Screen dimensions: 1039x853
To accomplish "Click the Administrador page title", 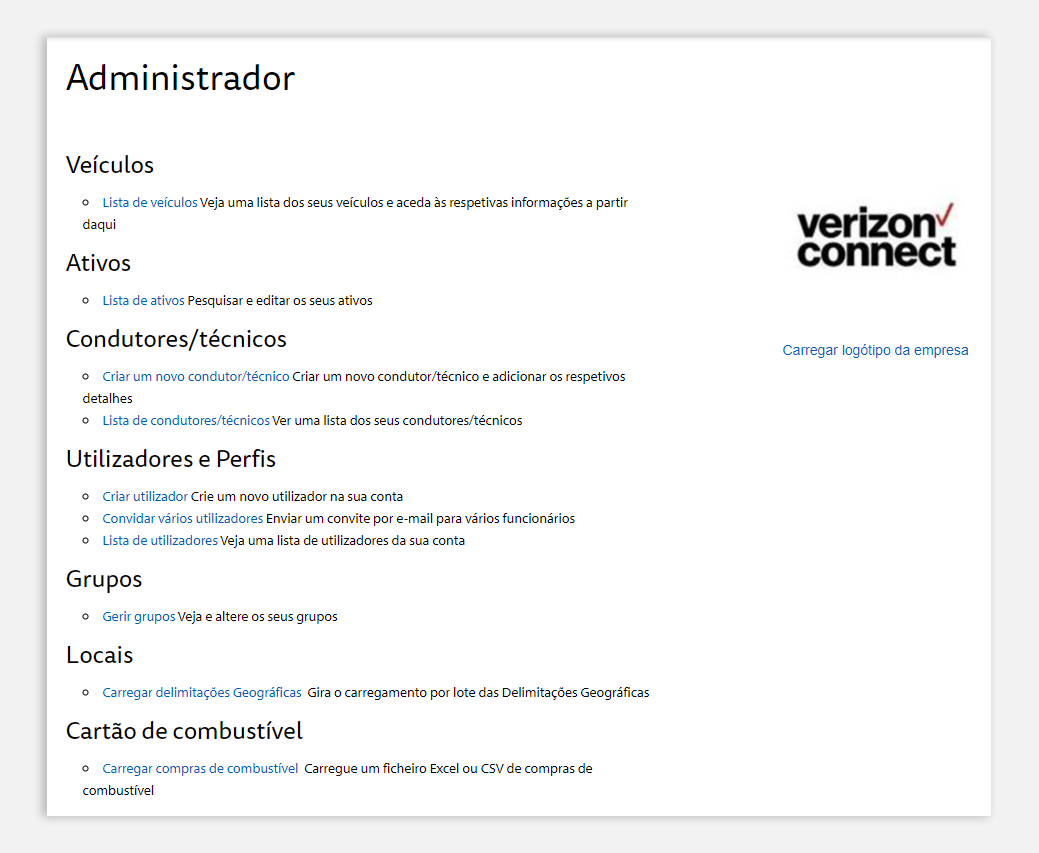I will pyautogui.click(x=180, y=78).
